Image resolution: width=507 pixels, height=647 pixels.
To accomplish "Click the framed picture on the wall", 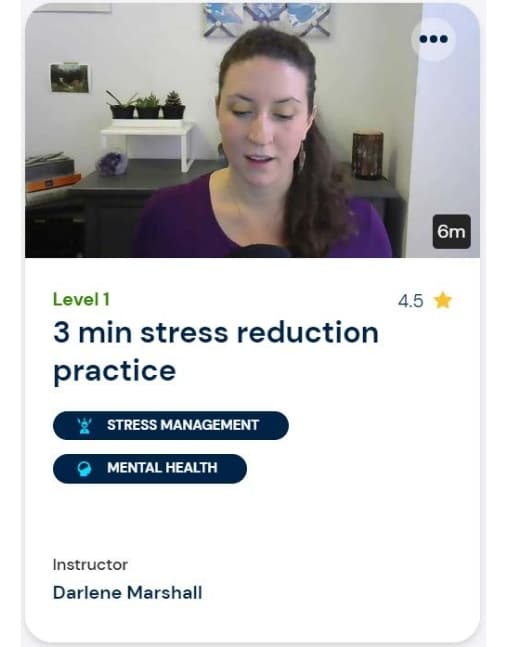I will pos(69,78).
